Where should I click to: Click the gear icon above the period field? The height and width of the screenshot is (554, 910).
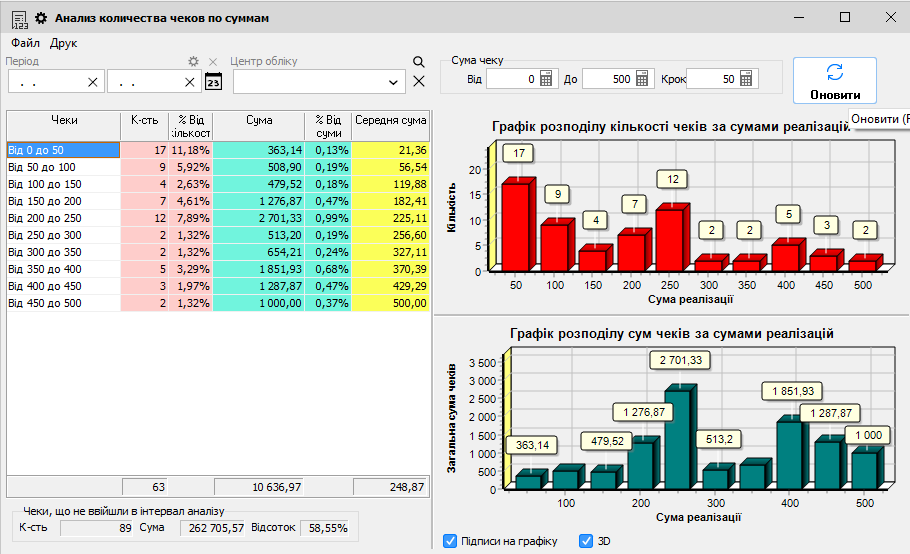pyautogui.click(x=194, y=62)
